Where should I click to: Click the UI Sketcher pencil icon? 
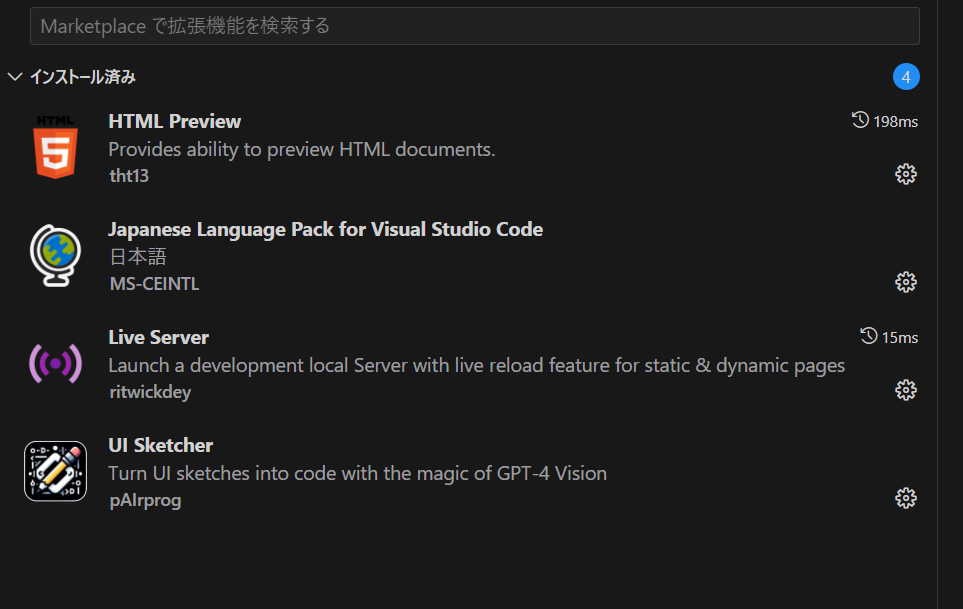tap(55, 471)
